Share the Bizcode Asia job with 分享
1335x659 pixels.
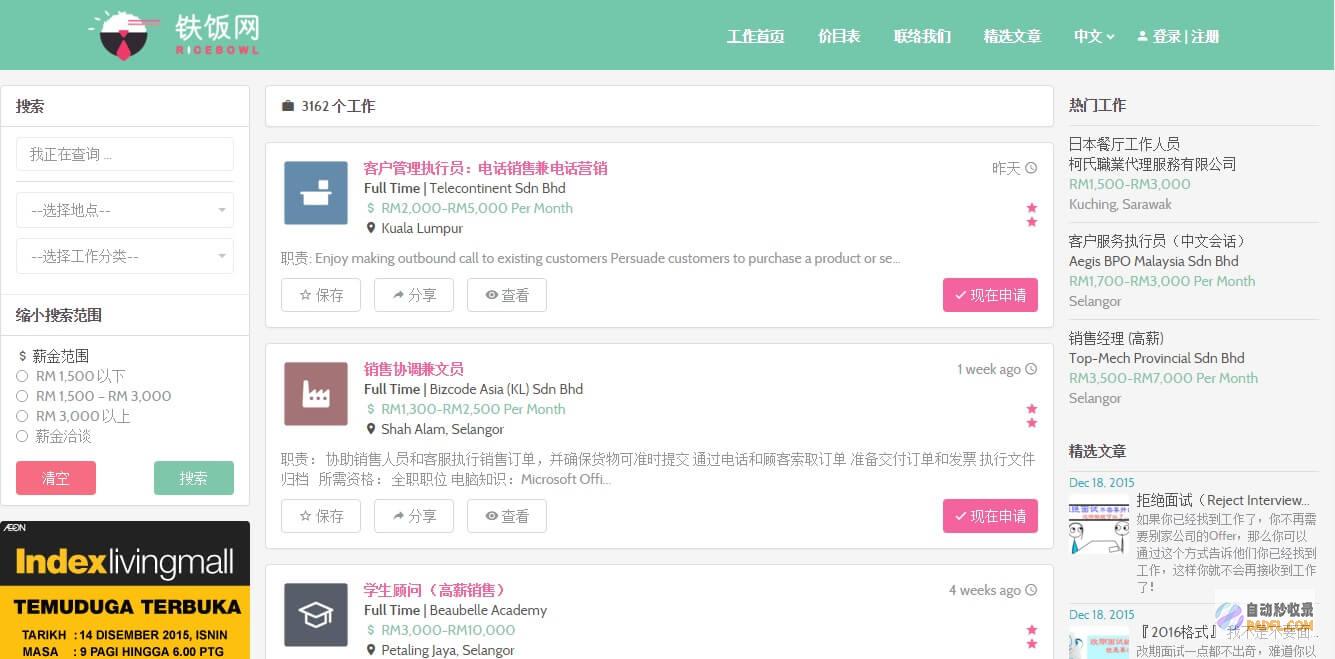(414, 516)
